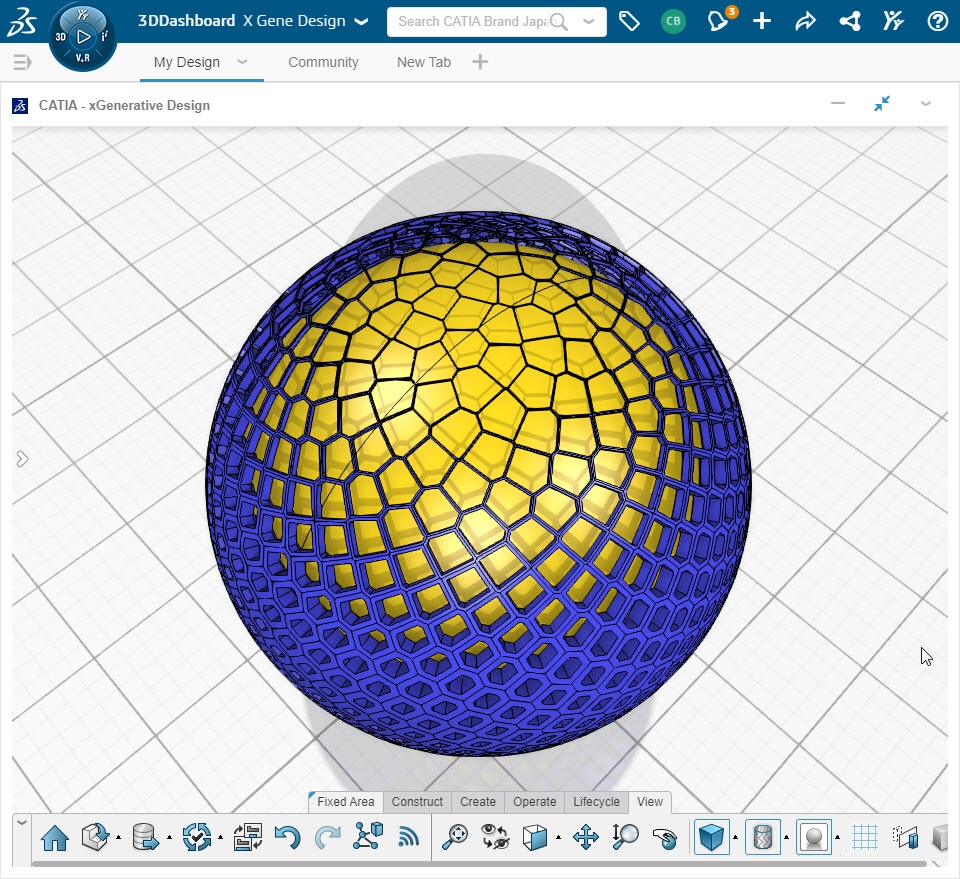Switch to the My Design tab

187,62
